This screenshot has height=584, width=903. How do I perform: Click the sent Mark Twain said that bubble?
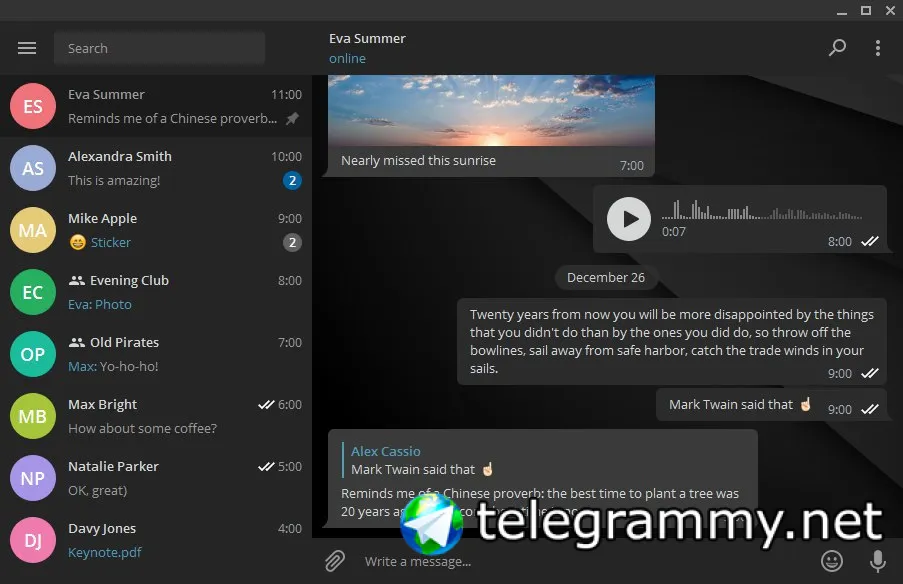click(771, 405)
